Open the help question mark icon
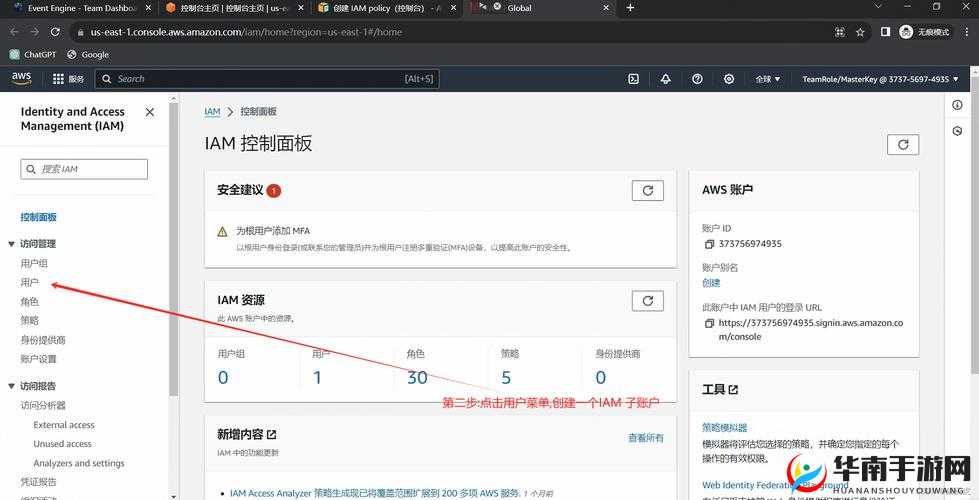The height and width of the screenshot is (500, 979). click(x=697, y=79)
